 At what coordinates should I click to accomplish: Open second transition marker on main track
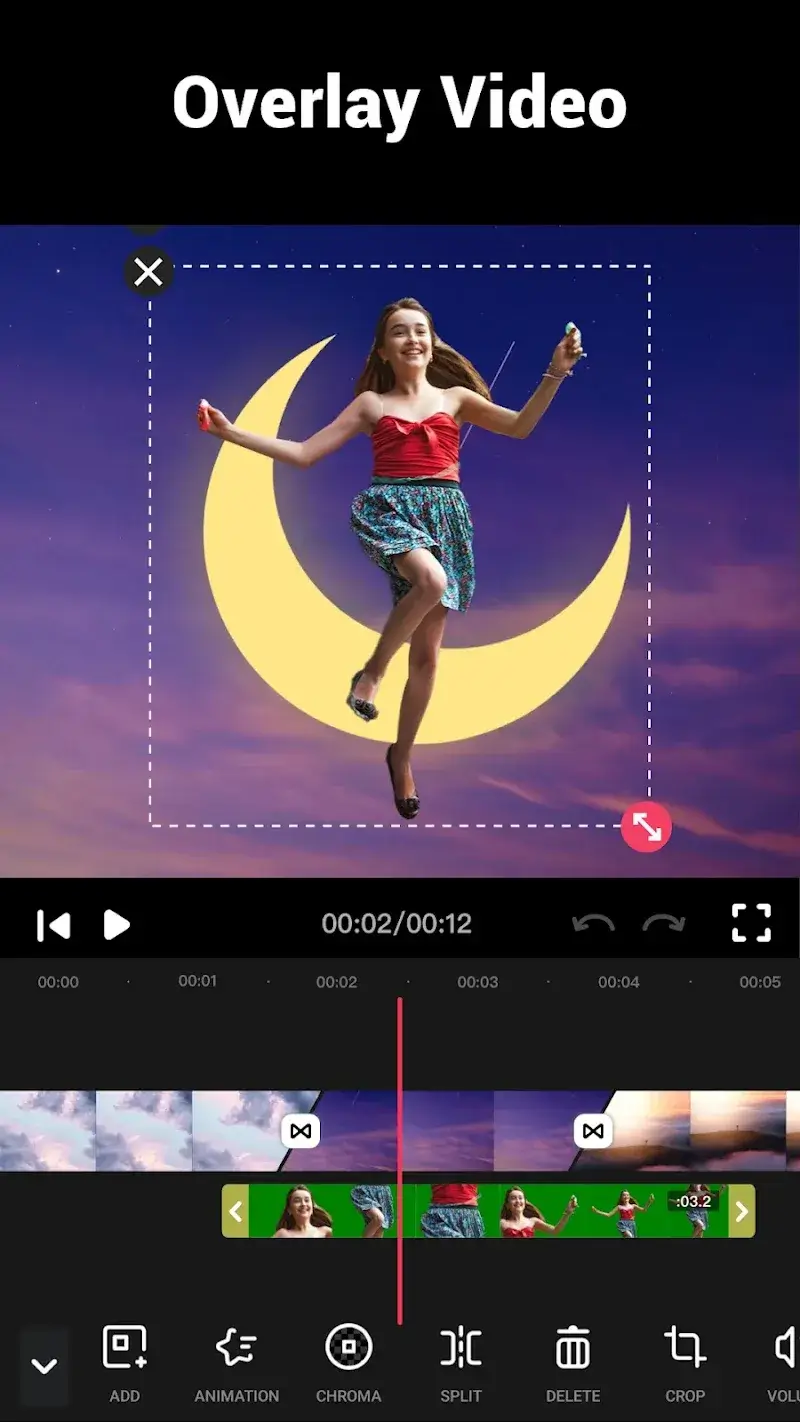coord(593,1131)
